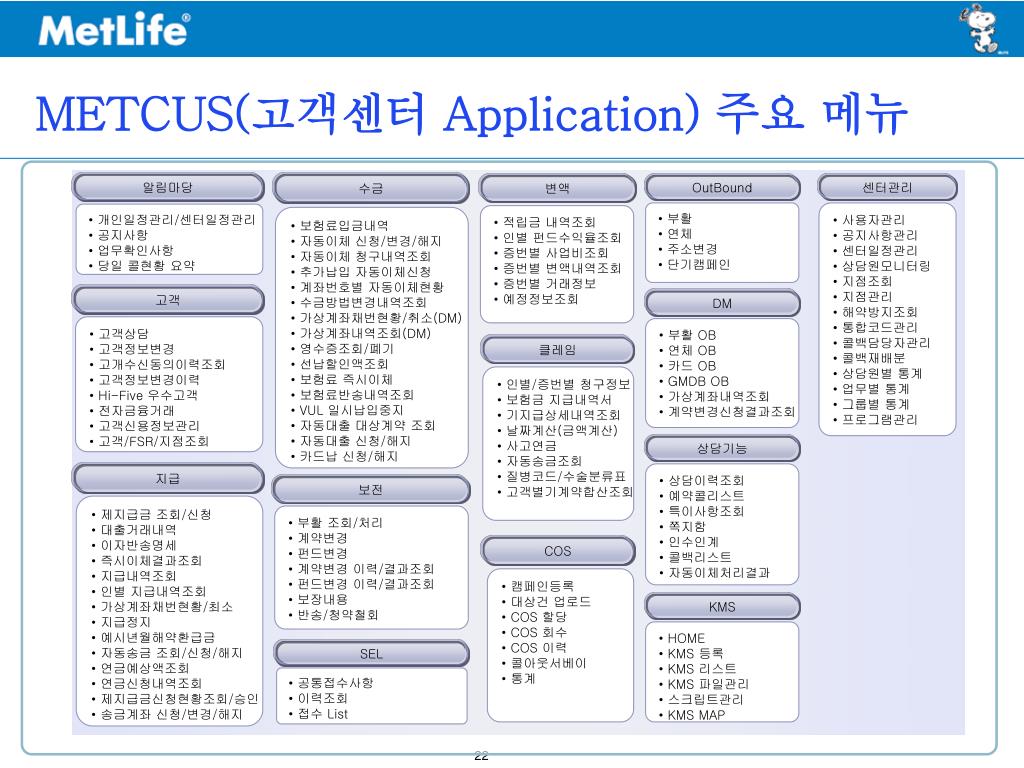Select the 수금 menu header
This screenshot has width=1024, height=768.
point(371,189)
